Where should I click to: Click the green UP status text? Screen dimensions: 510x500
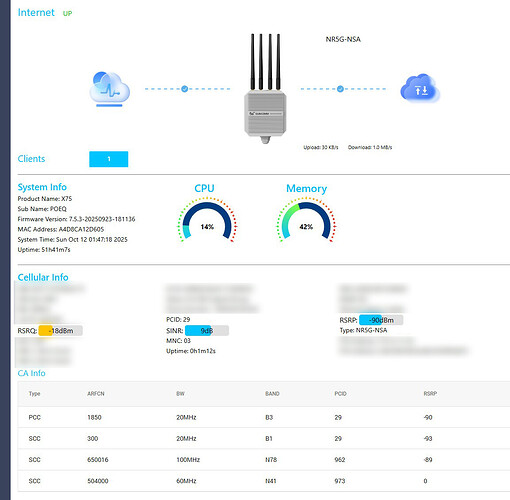(67, 13)
